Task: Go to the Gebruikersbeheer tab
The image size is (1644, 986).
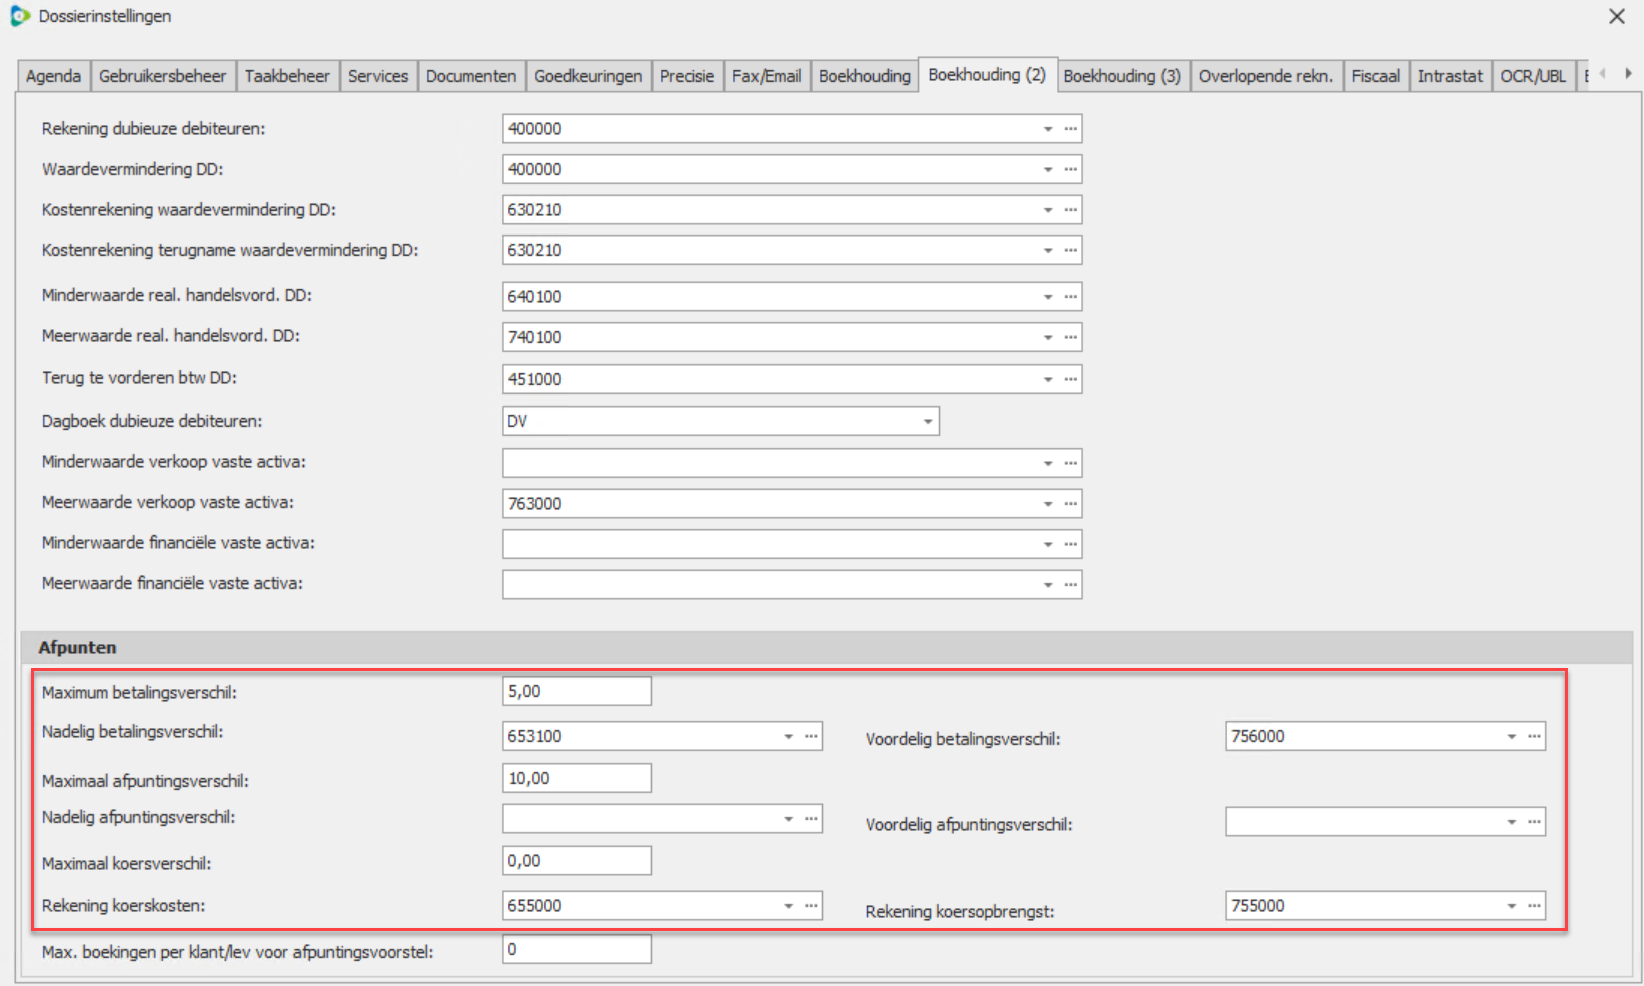Action: pyautogui.click(x=162, y=76)
